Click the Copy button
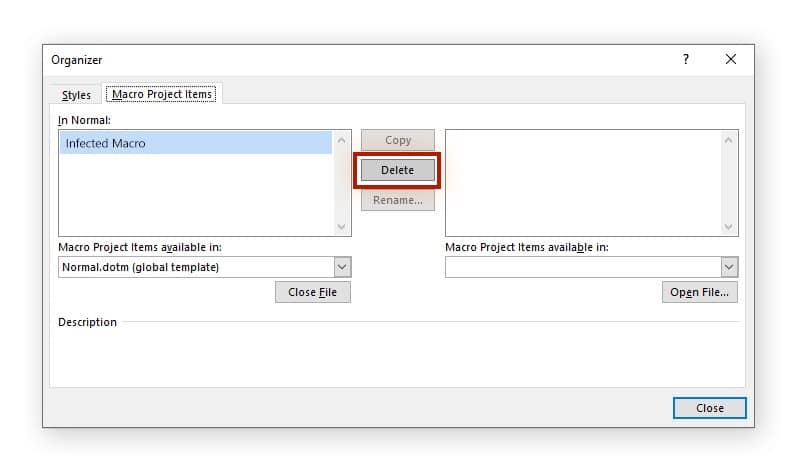This screenshot has width=795, height=469. 398,140
